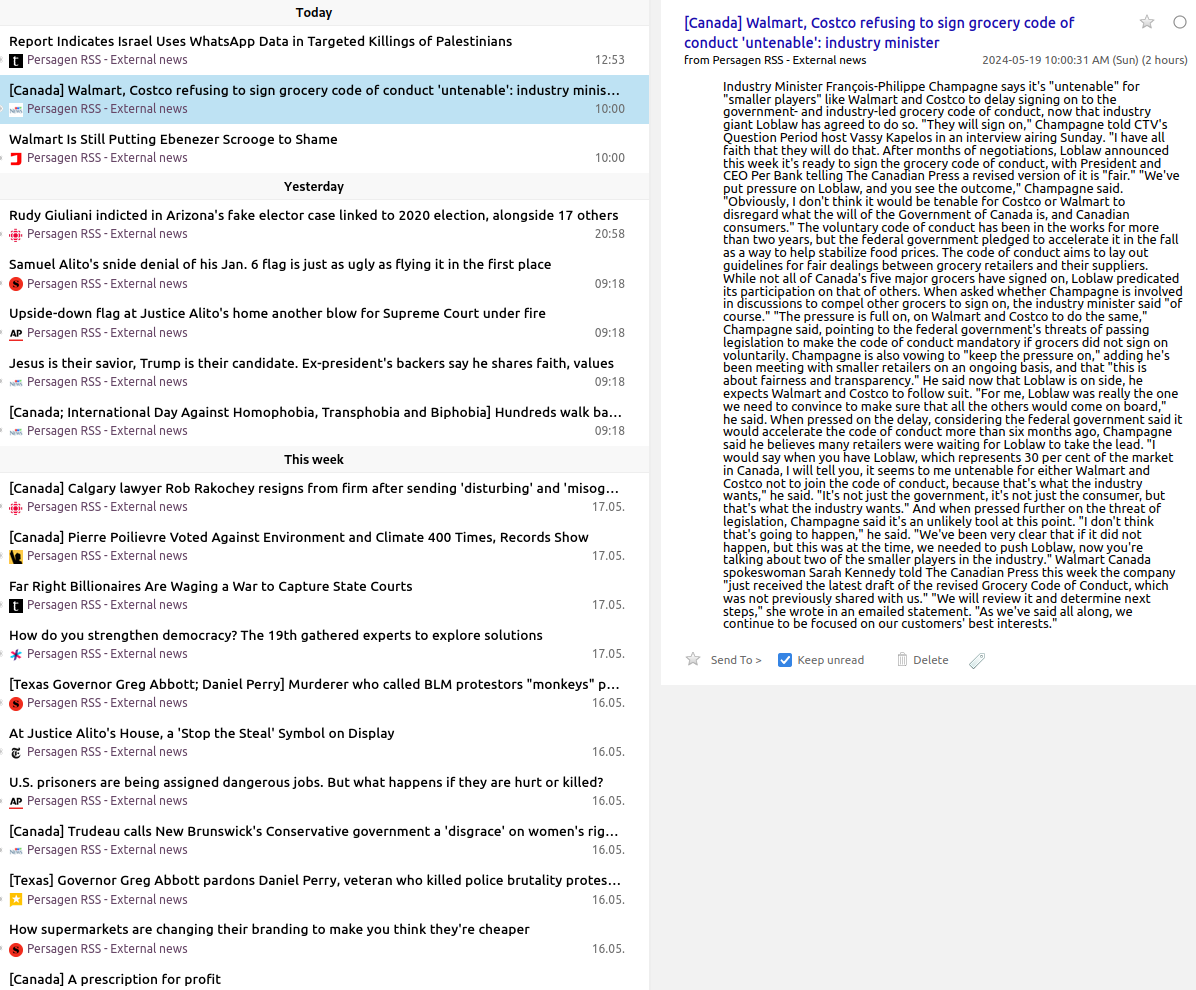Click the star icon beside Send To
Screen dimensions: 1196x990
pyautogui.click(x=693, y=660)
